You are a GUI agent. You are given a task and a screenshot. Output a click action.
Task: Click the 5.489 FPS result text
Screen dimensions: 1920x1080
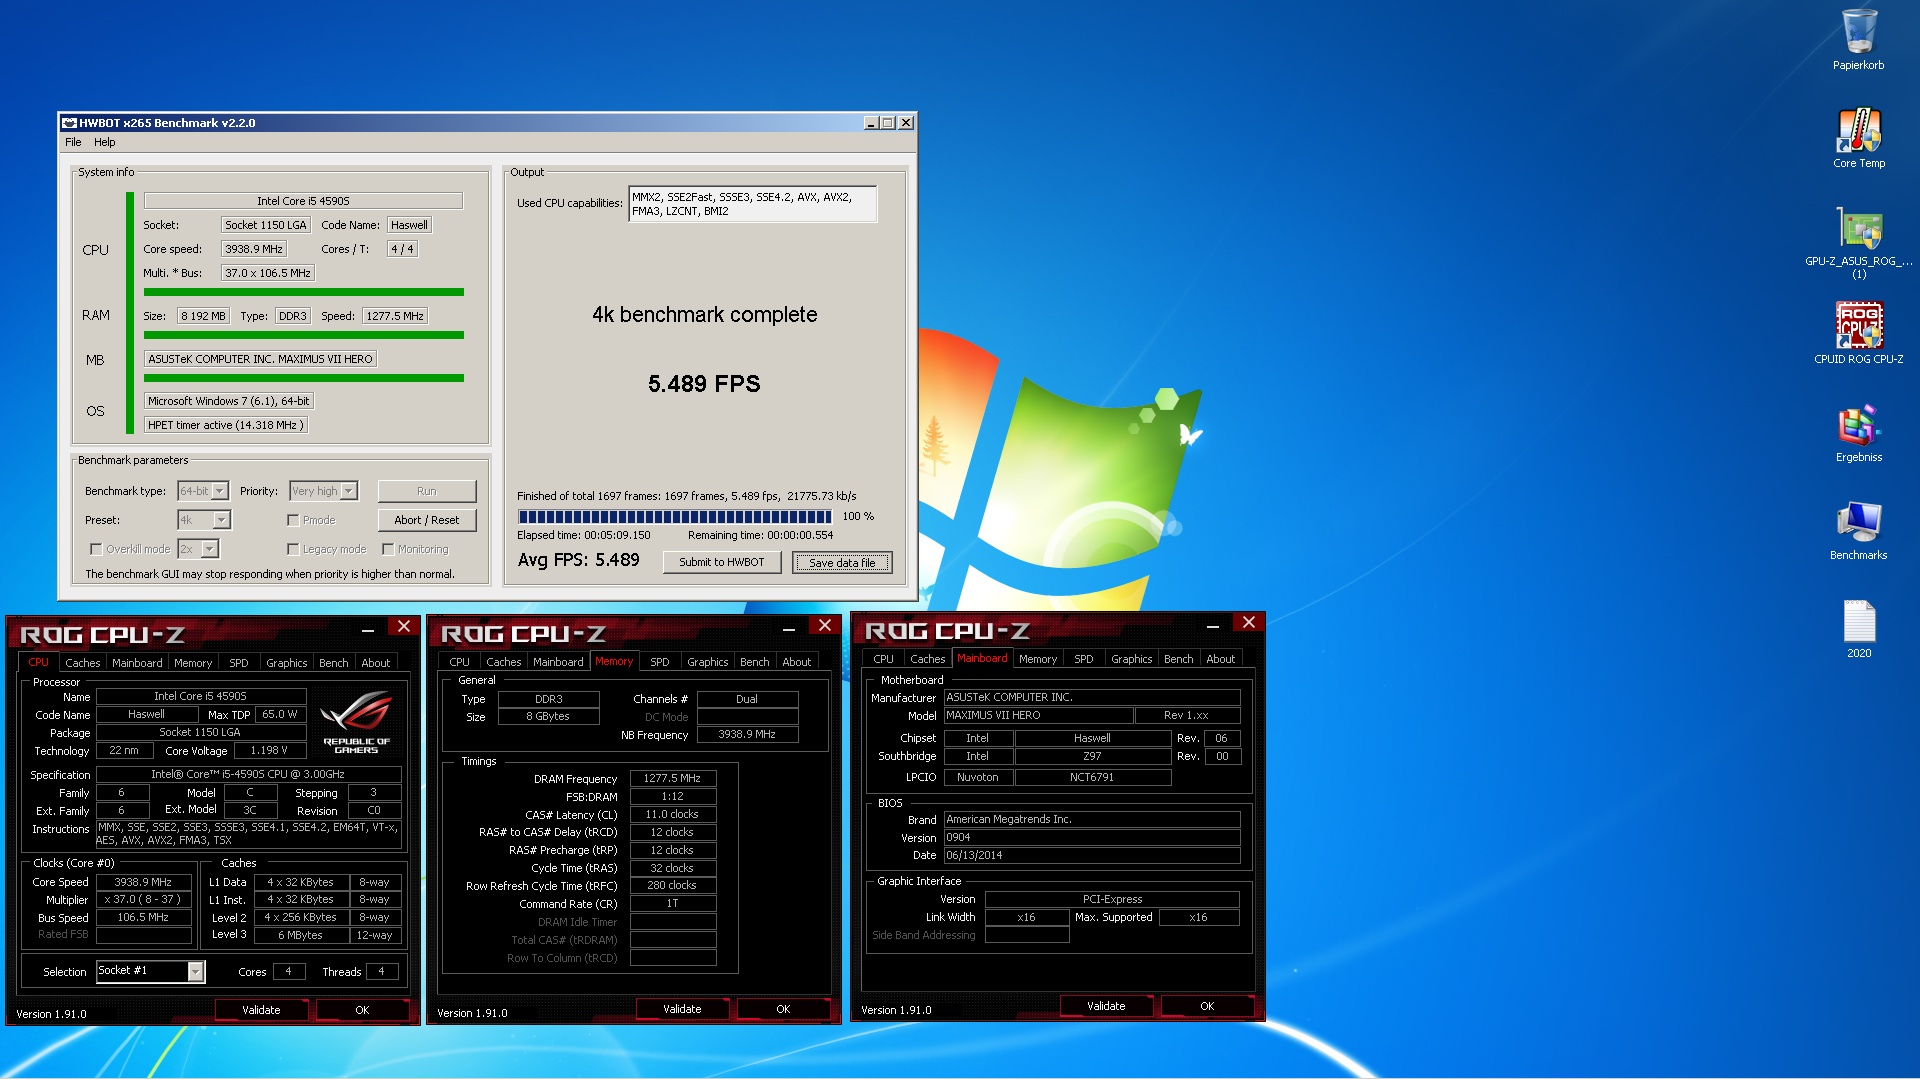click(704, 384)
